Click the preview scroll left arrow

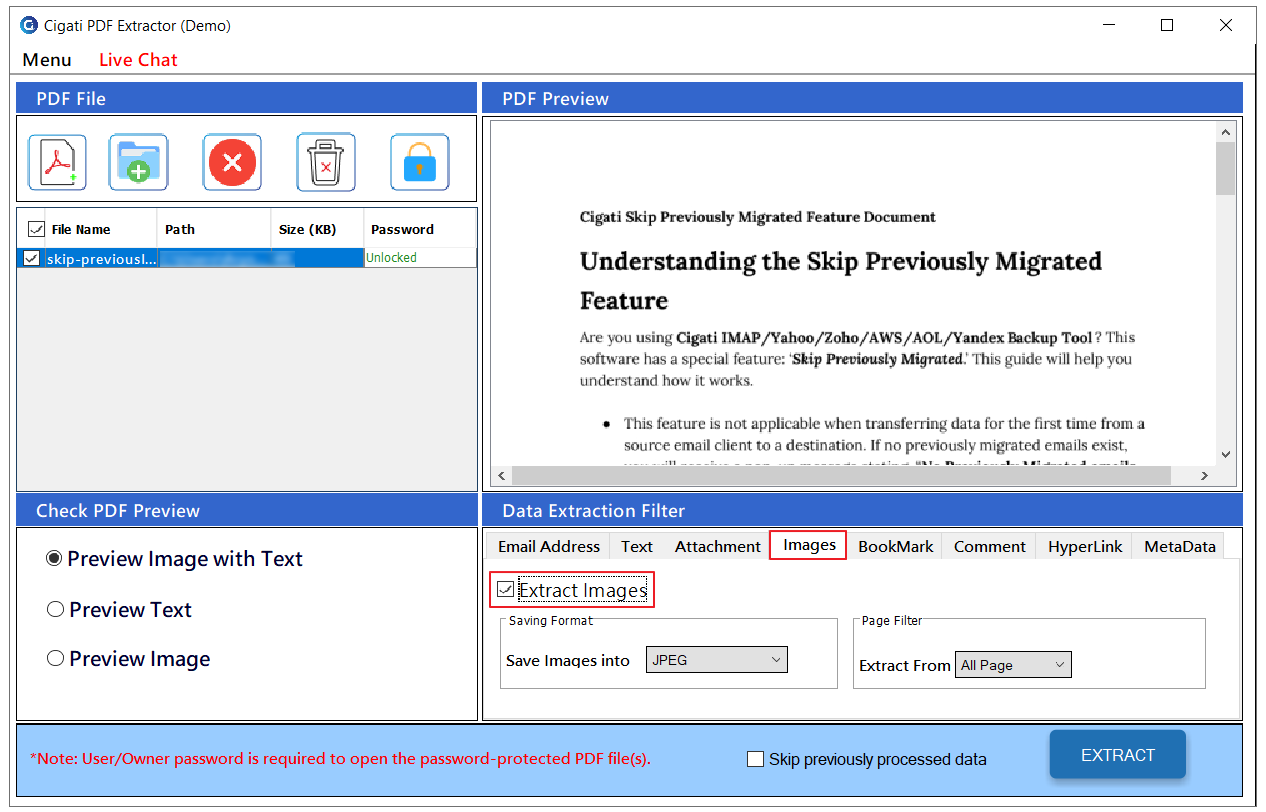503,476
